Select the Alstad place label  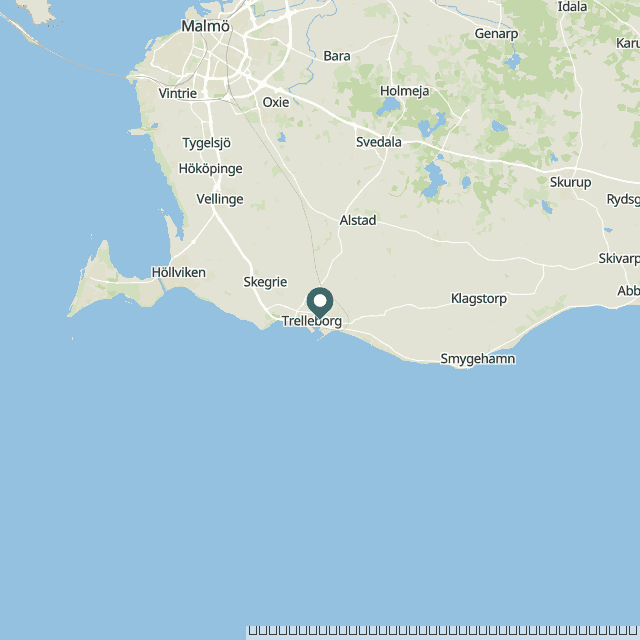[358, 220]
